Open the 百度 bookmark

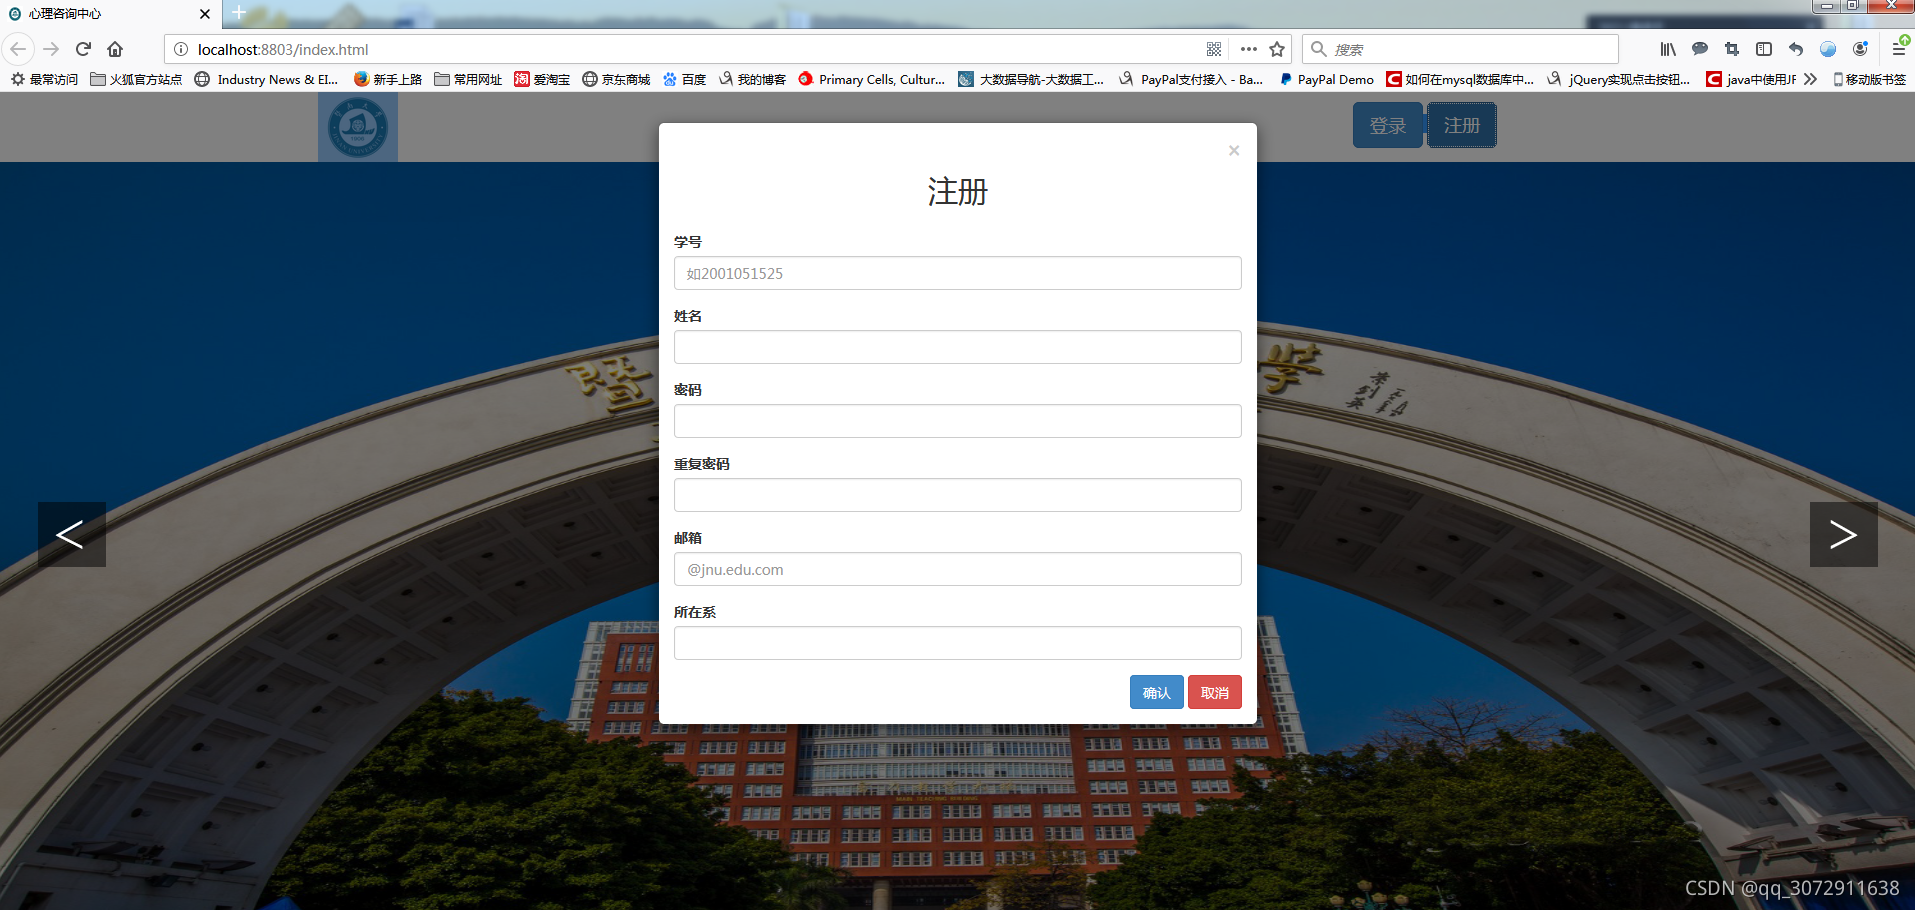click(684, 79)
